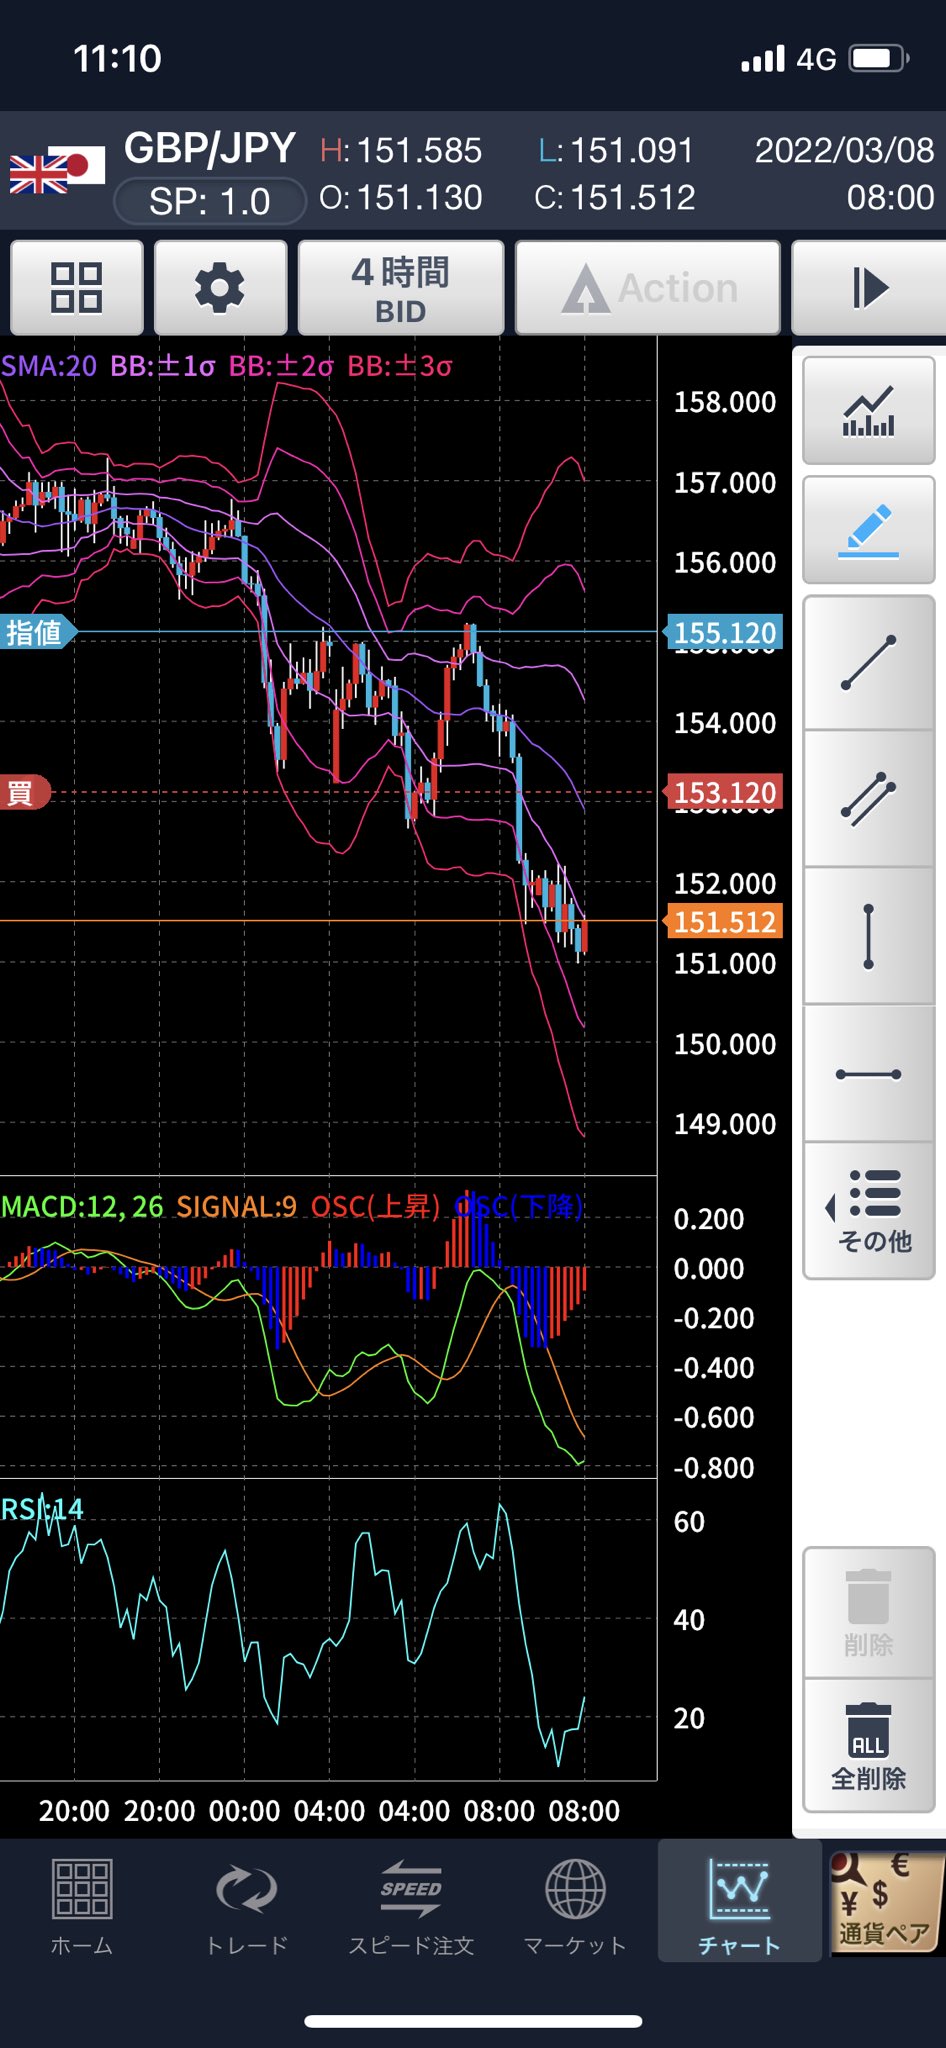Tap the 158.000 price axis label

[x=725, y=402]
